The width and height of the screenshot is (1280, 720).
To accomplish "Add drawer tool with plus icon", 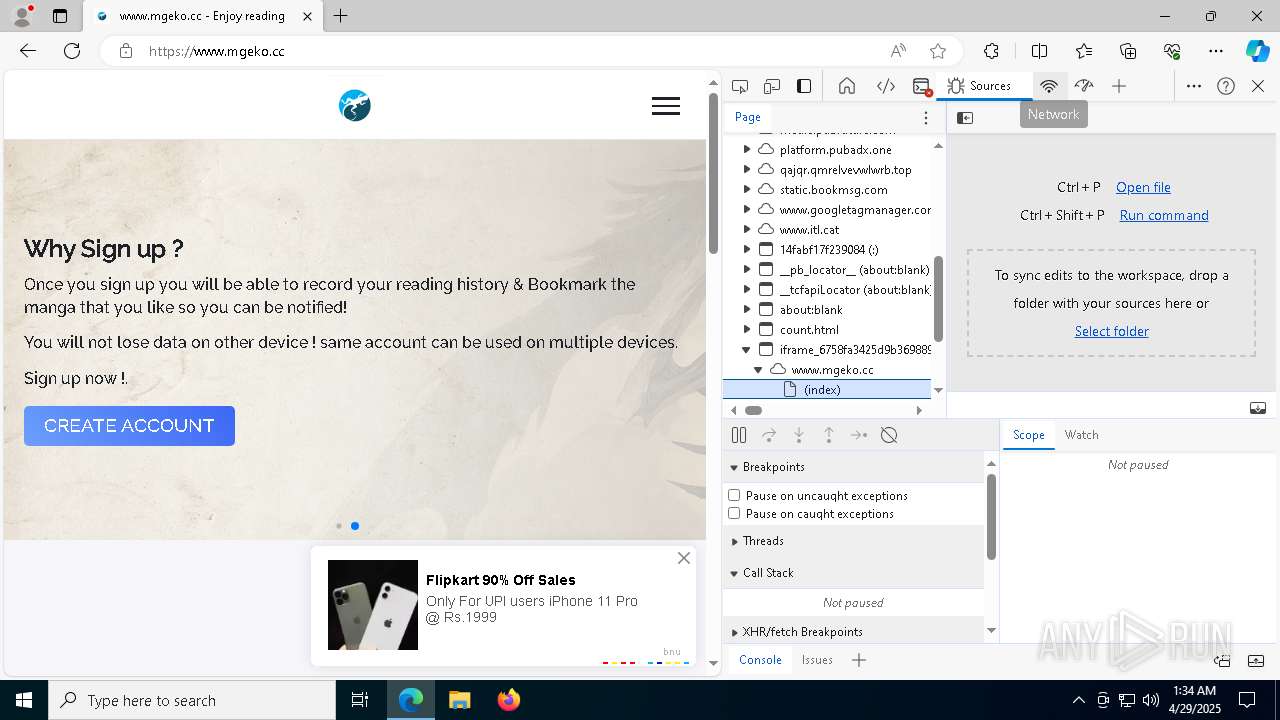I will point(859,660).
